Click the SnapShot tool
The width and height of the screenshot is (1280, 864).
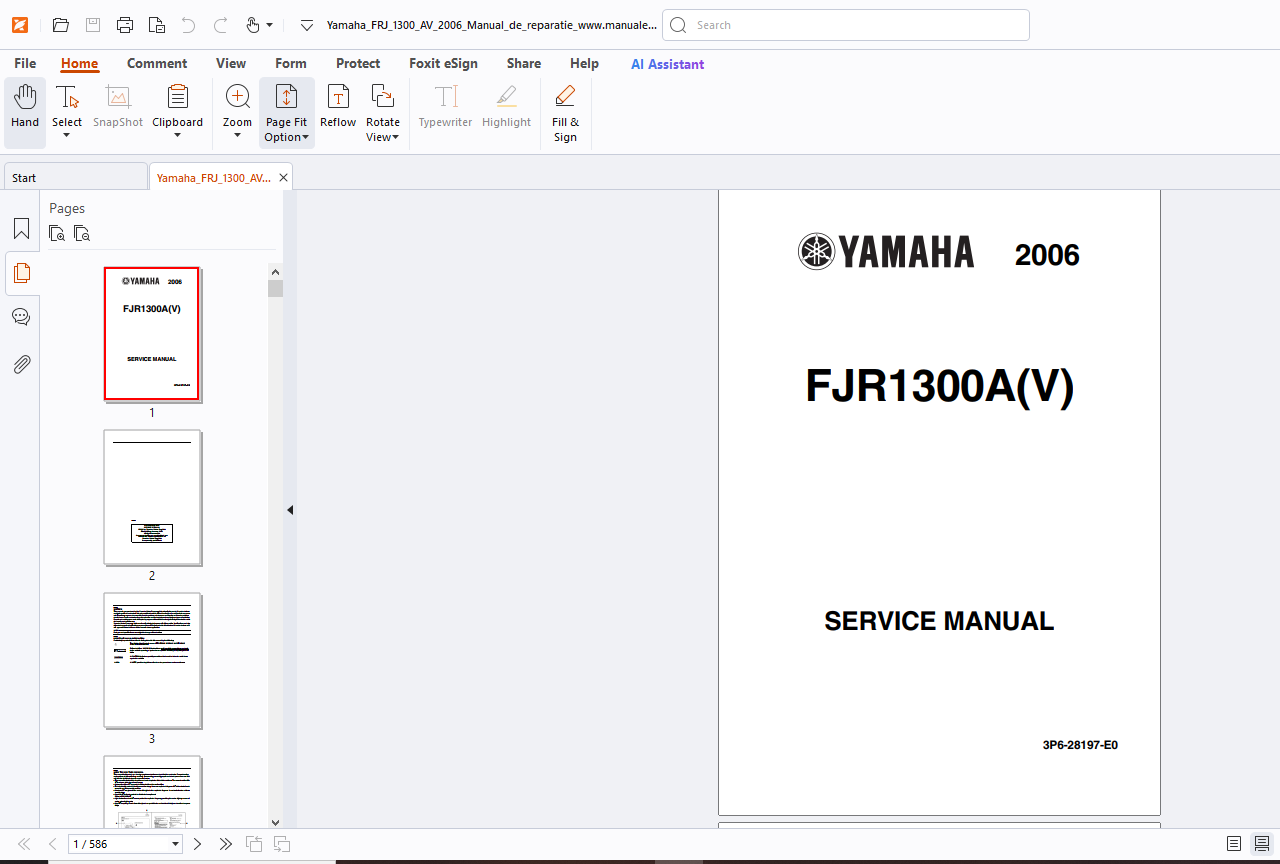(118, 106)
